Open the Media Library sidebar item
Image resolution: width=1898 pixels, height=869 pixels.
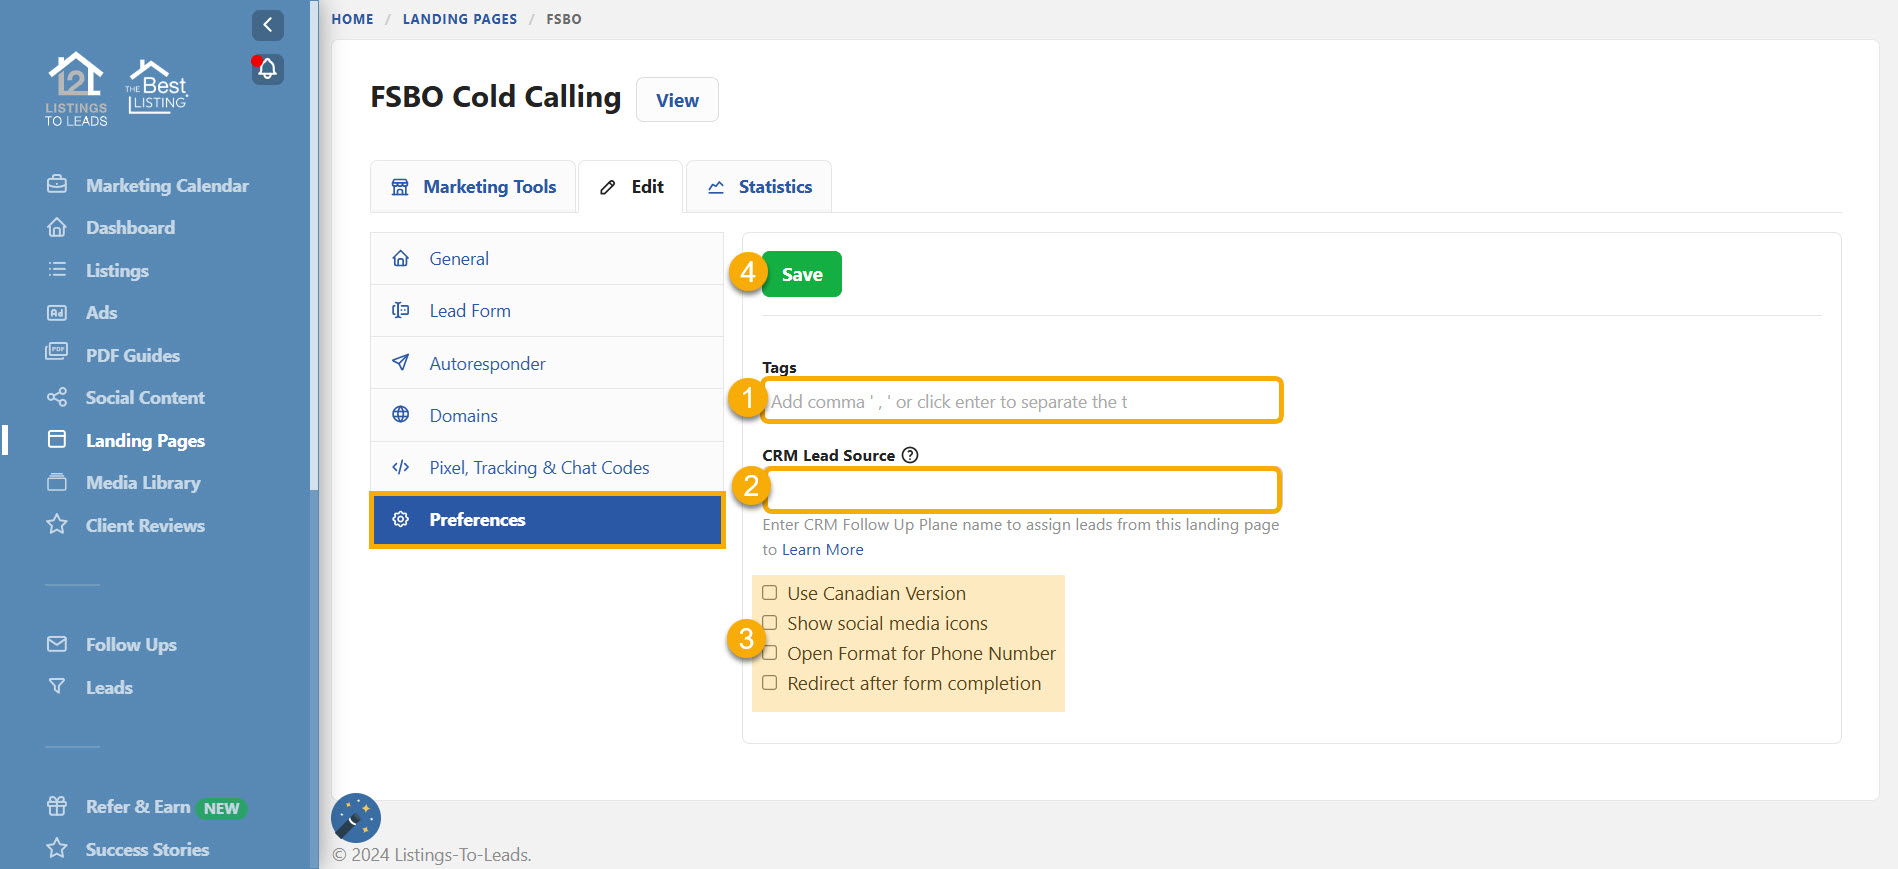[142, 483]
